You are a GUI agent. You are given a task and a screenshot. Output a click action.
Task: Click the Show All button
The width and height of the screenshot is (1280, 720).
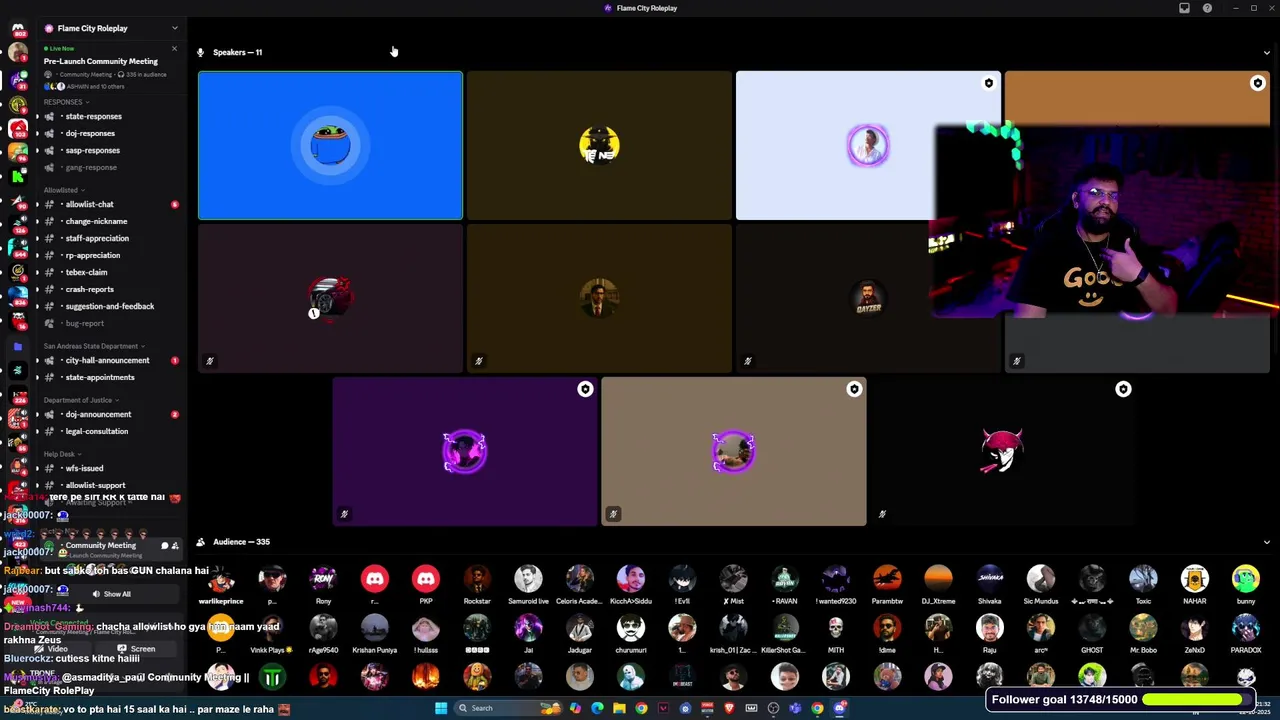pos(111,594)
